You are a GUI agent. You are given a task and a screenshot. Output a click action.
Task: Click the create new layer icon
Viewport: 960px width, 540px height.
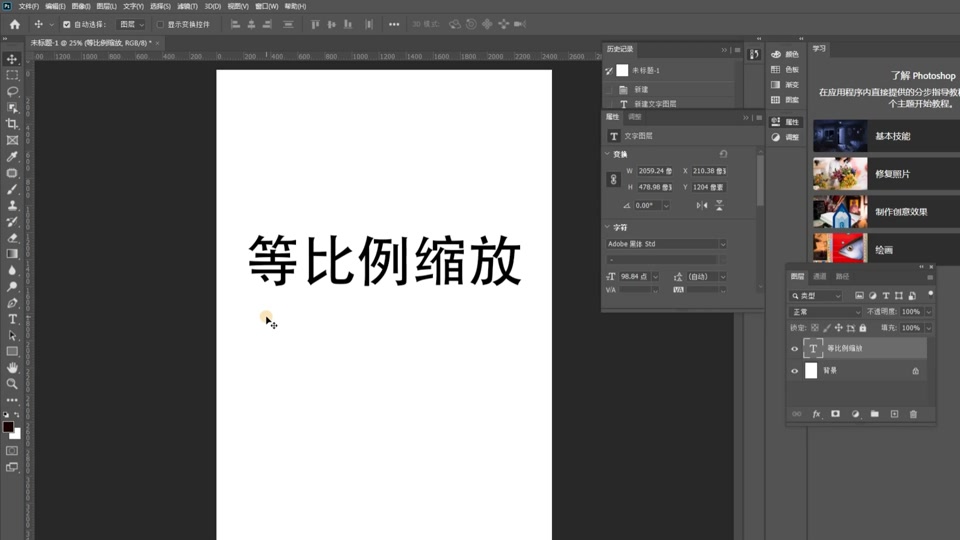pyautogui.click(x=894, y=414)
